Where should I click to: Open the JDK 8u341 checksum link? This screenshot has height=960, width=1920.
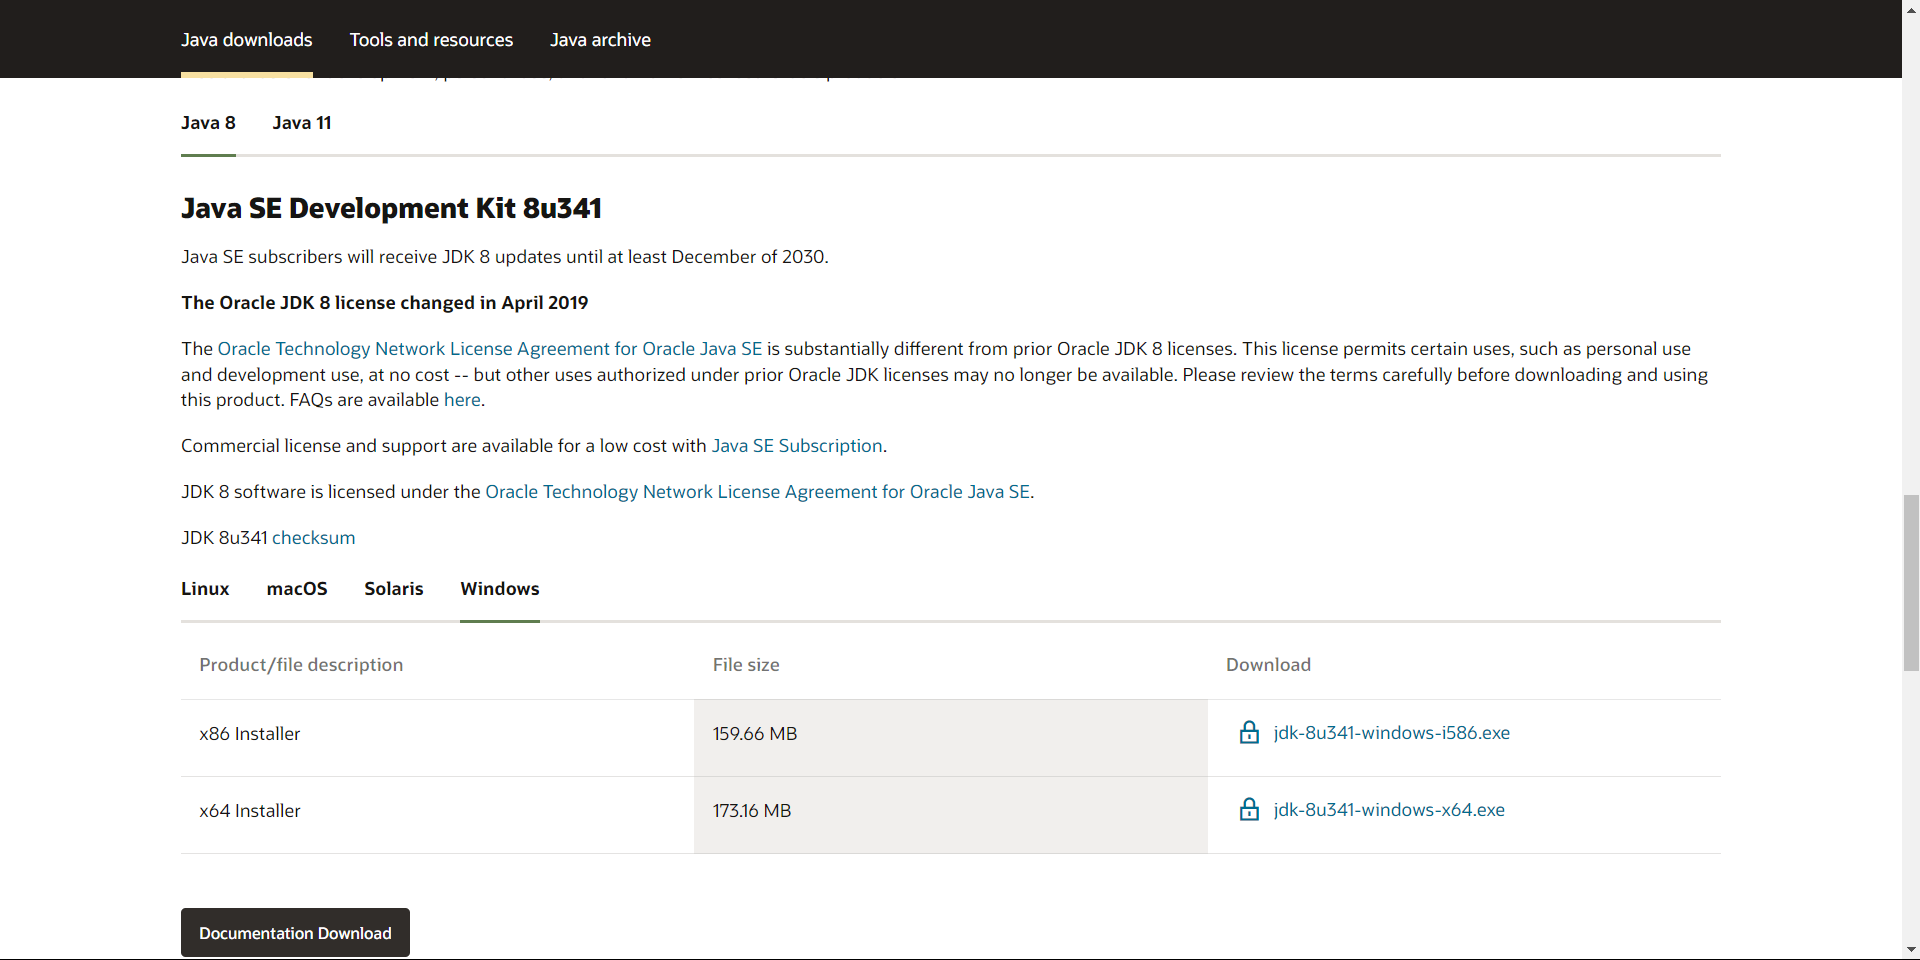313,538
